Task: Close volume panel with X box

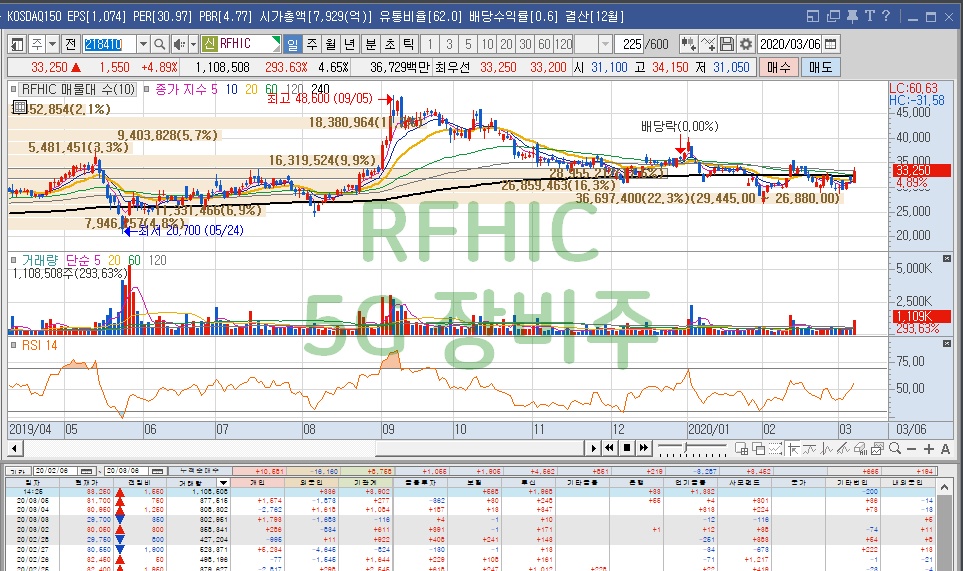Action: click(946, 259)
